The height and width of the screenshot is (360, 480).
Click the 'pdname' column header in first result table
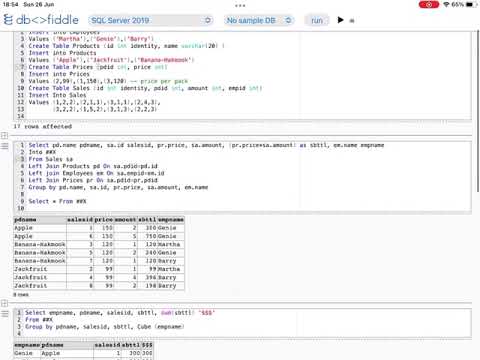point(40,220)
